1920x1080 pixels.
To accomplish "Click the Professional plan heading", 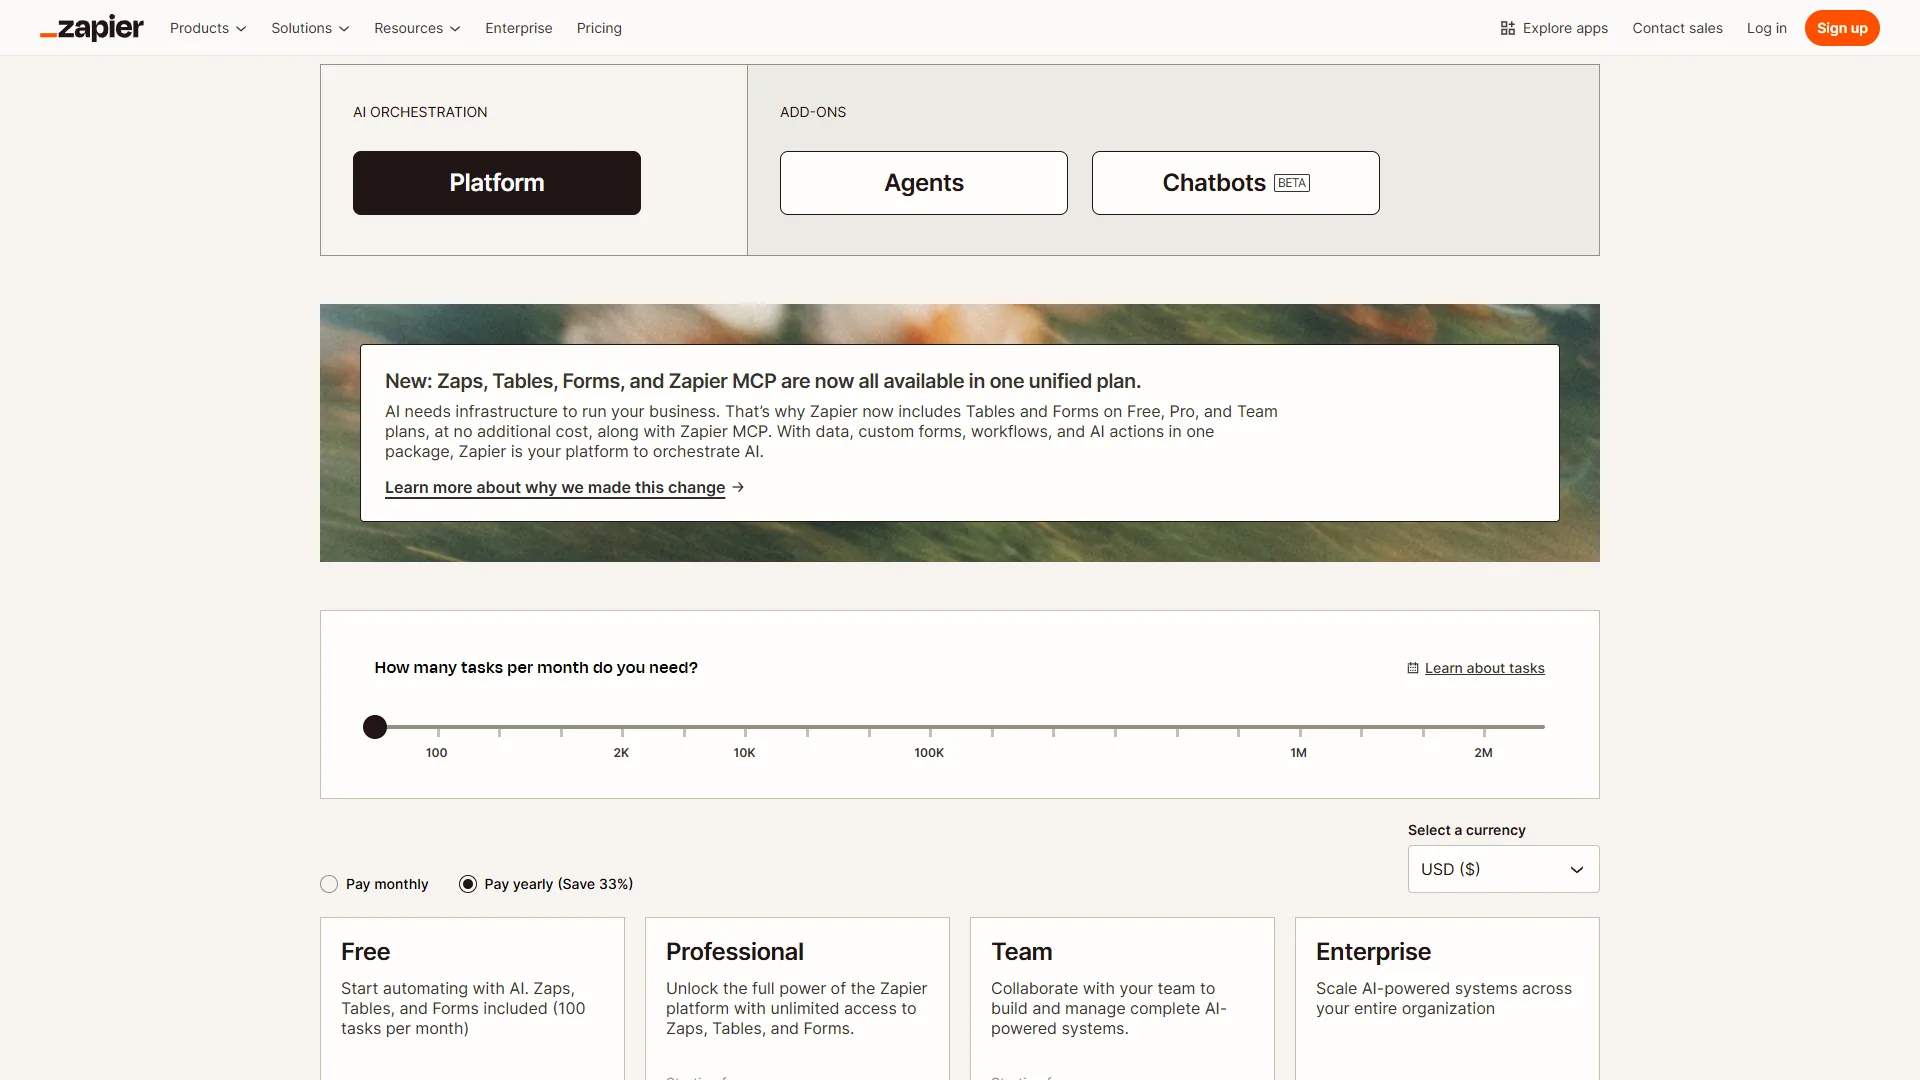I will click(734, 952).
